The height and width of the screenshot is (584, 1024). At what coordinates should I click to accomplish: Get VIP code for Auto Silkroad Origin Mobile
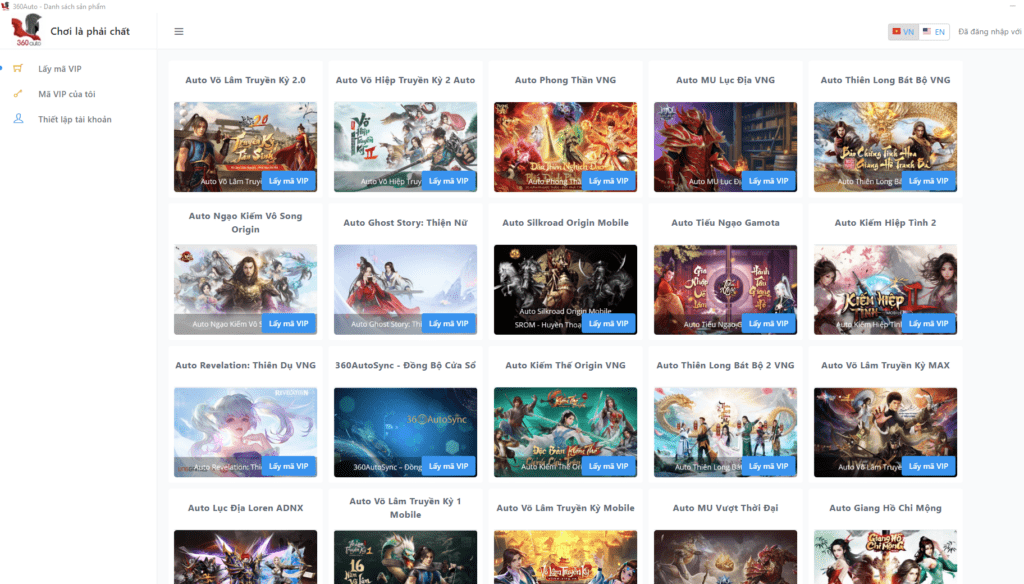click(609, 324)
